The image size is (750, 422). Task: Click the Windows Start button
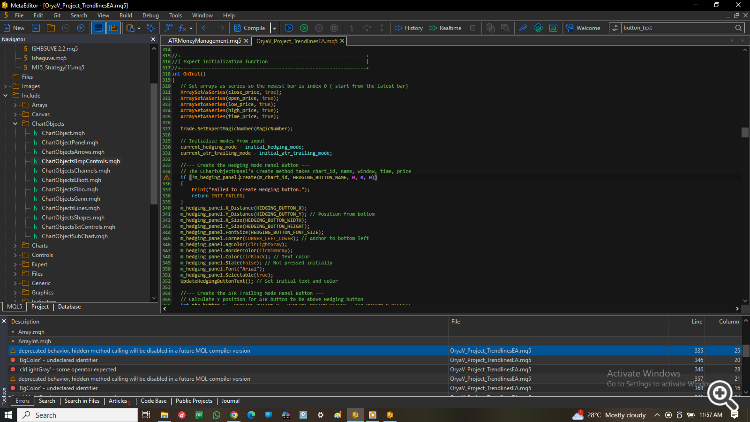coord(8,415)
